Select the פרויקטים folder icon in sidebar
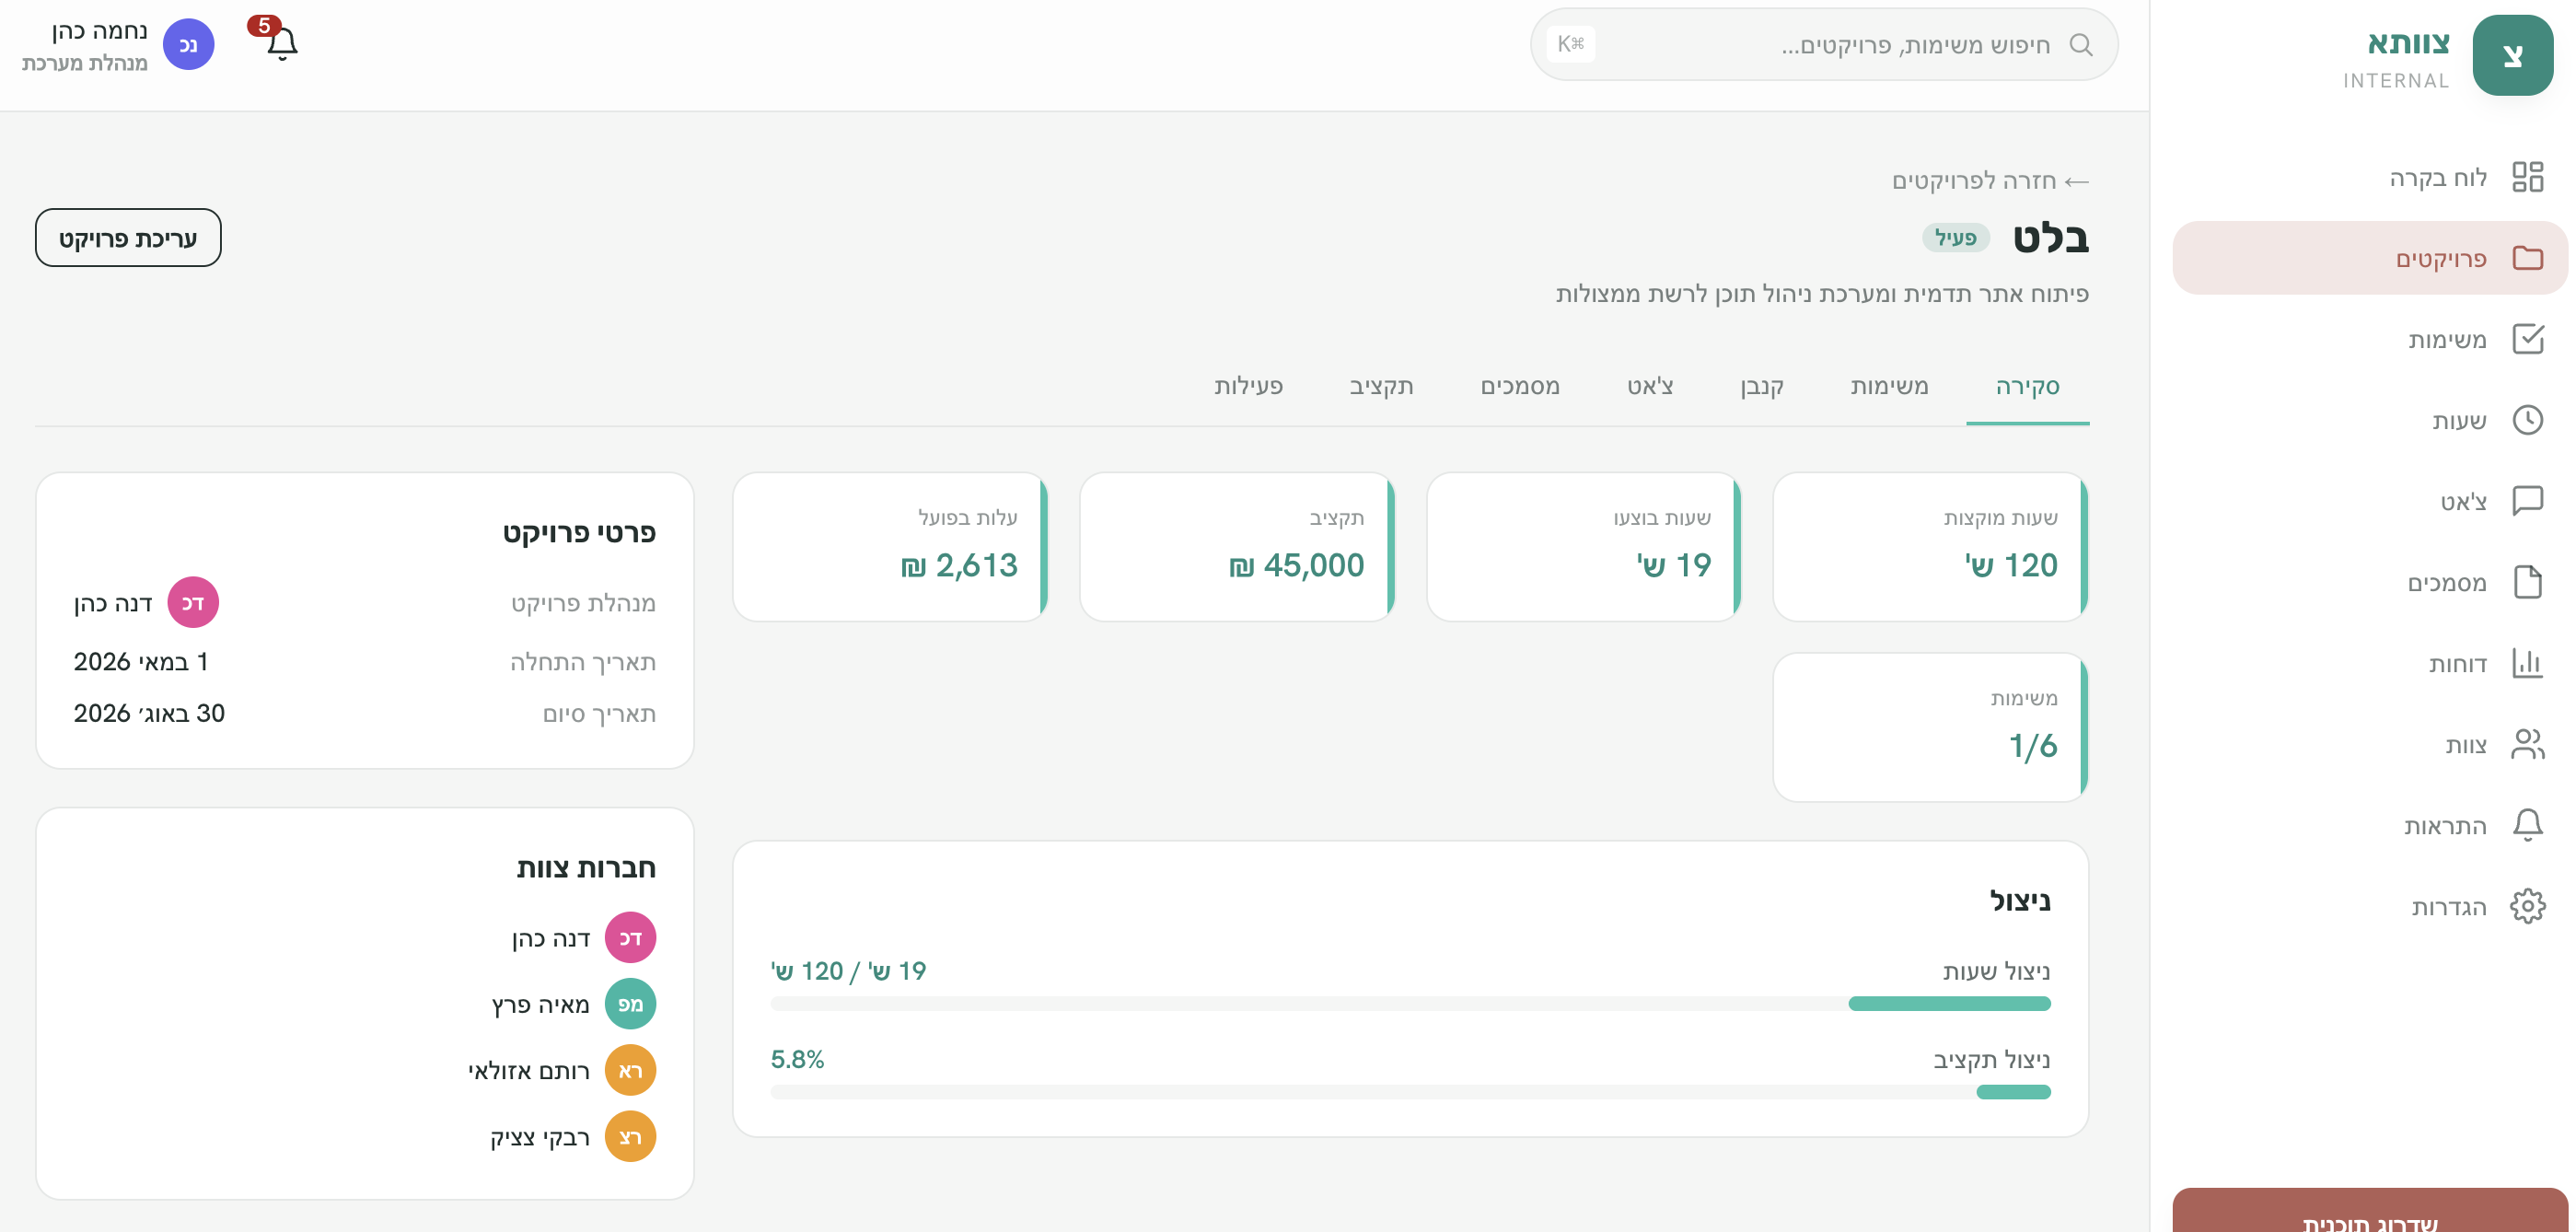The height and width of the screenshot is (1232, 2576). point(2527,258)
